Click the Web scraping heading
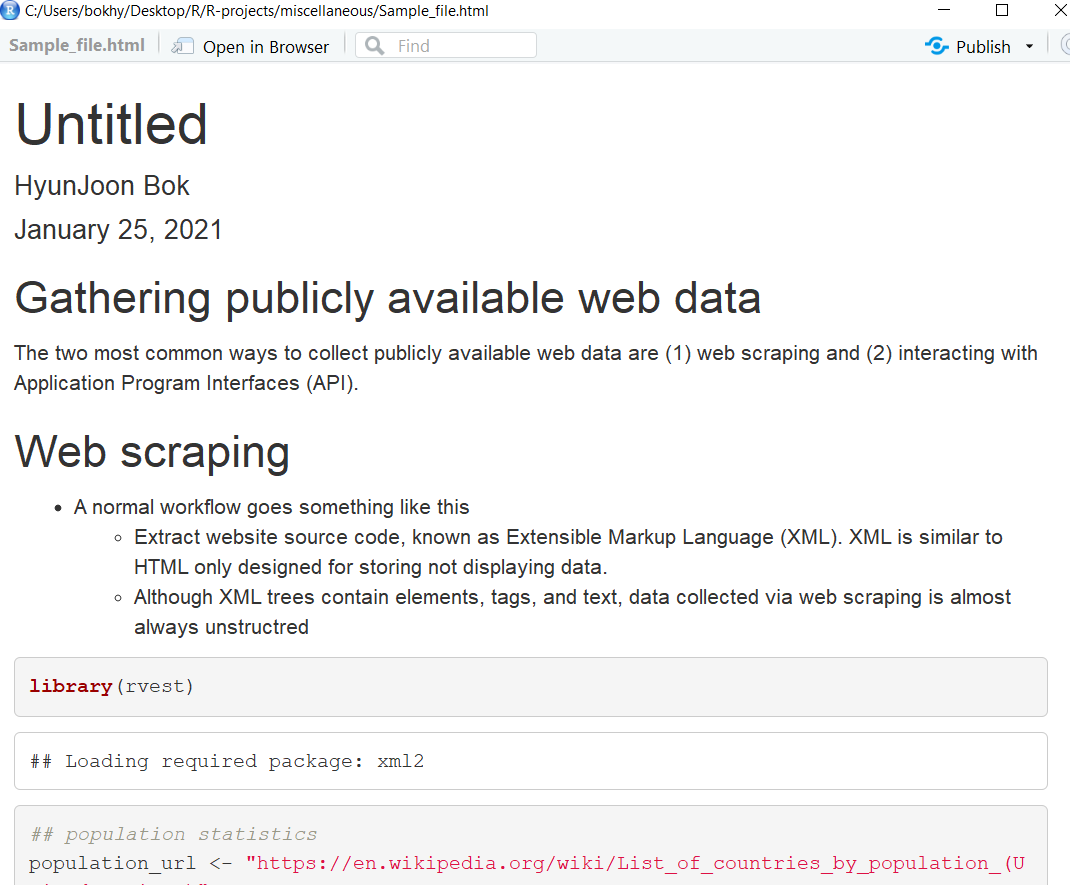Viewport: 1070px width, 885px height. pos(151,452)
